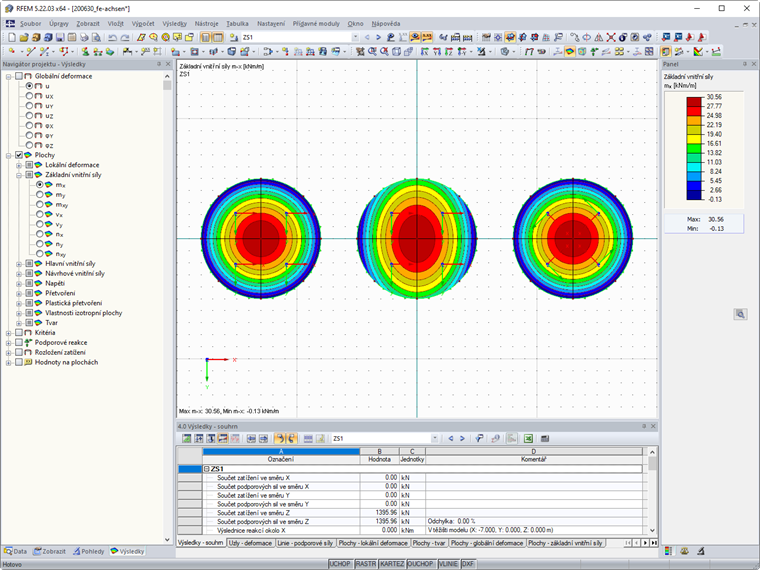This screenshot has height=570, width=760.
Task: Switch to the Data navigator tab
Action: (16, 551)
